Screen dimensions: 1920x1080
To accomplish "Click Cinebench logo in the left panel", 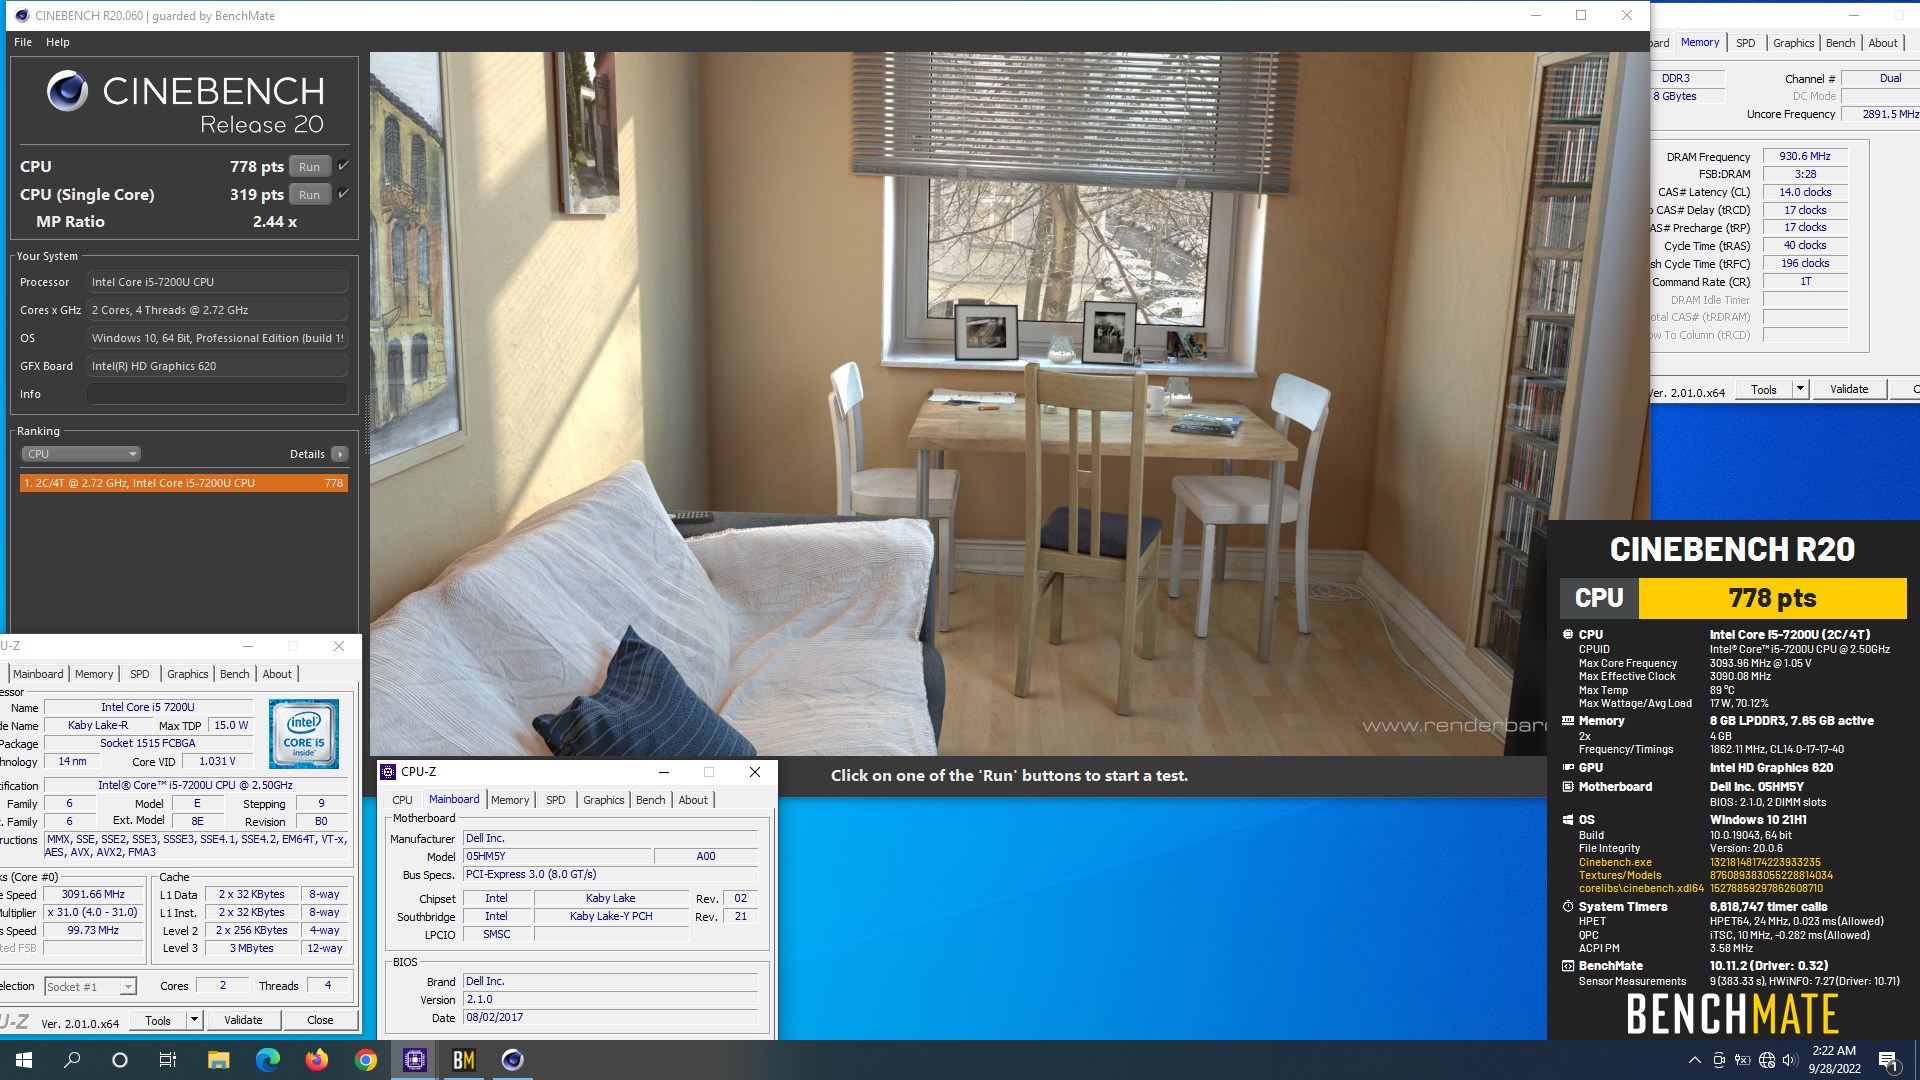I will [x=67, y=91].
